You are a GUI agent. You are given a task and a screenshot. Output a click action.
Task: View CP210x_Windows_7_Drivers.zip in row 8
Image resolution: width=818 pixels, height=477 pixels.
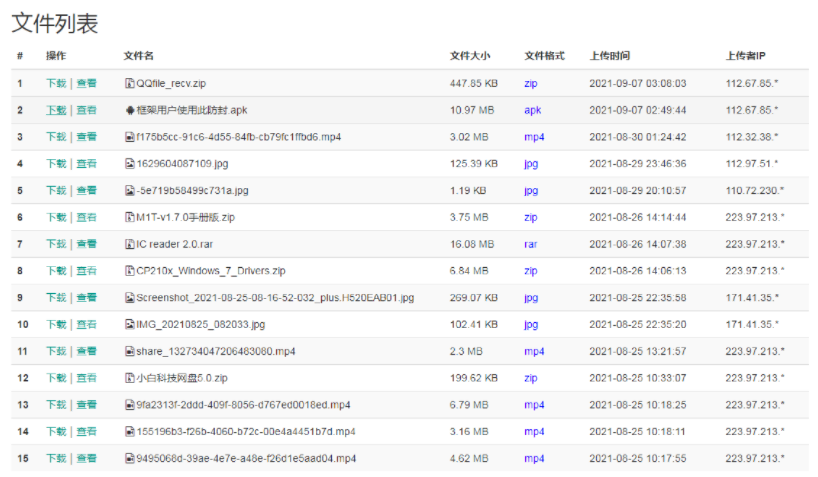point(87,271)
